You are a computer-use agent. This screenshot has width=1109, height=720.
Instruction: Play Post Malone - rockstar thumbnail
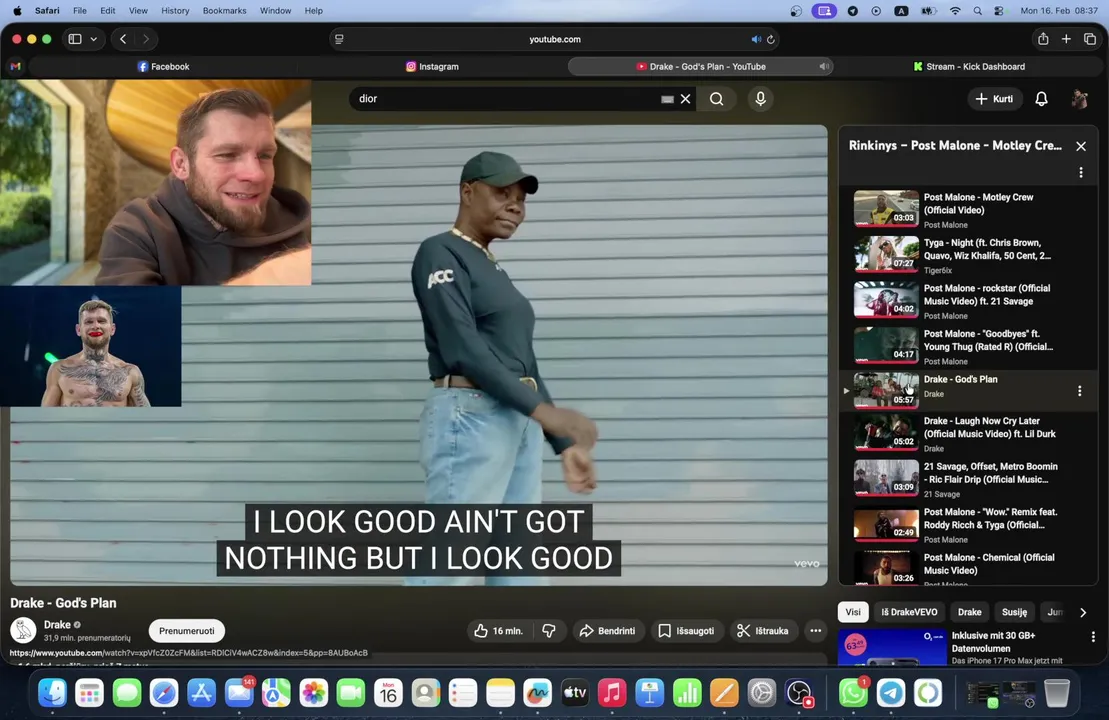886,299
